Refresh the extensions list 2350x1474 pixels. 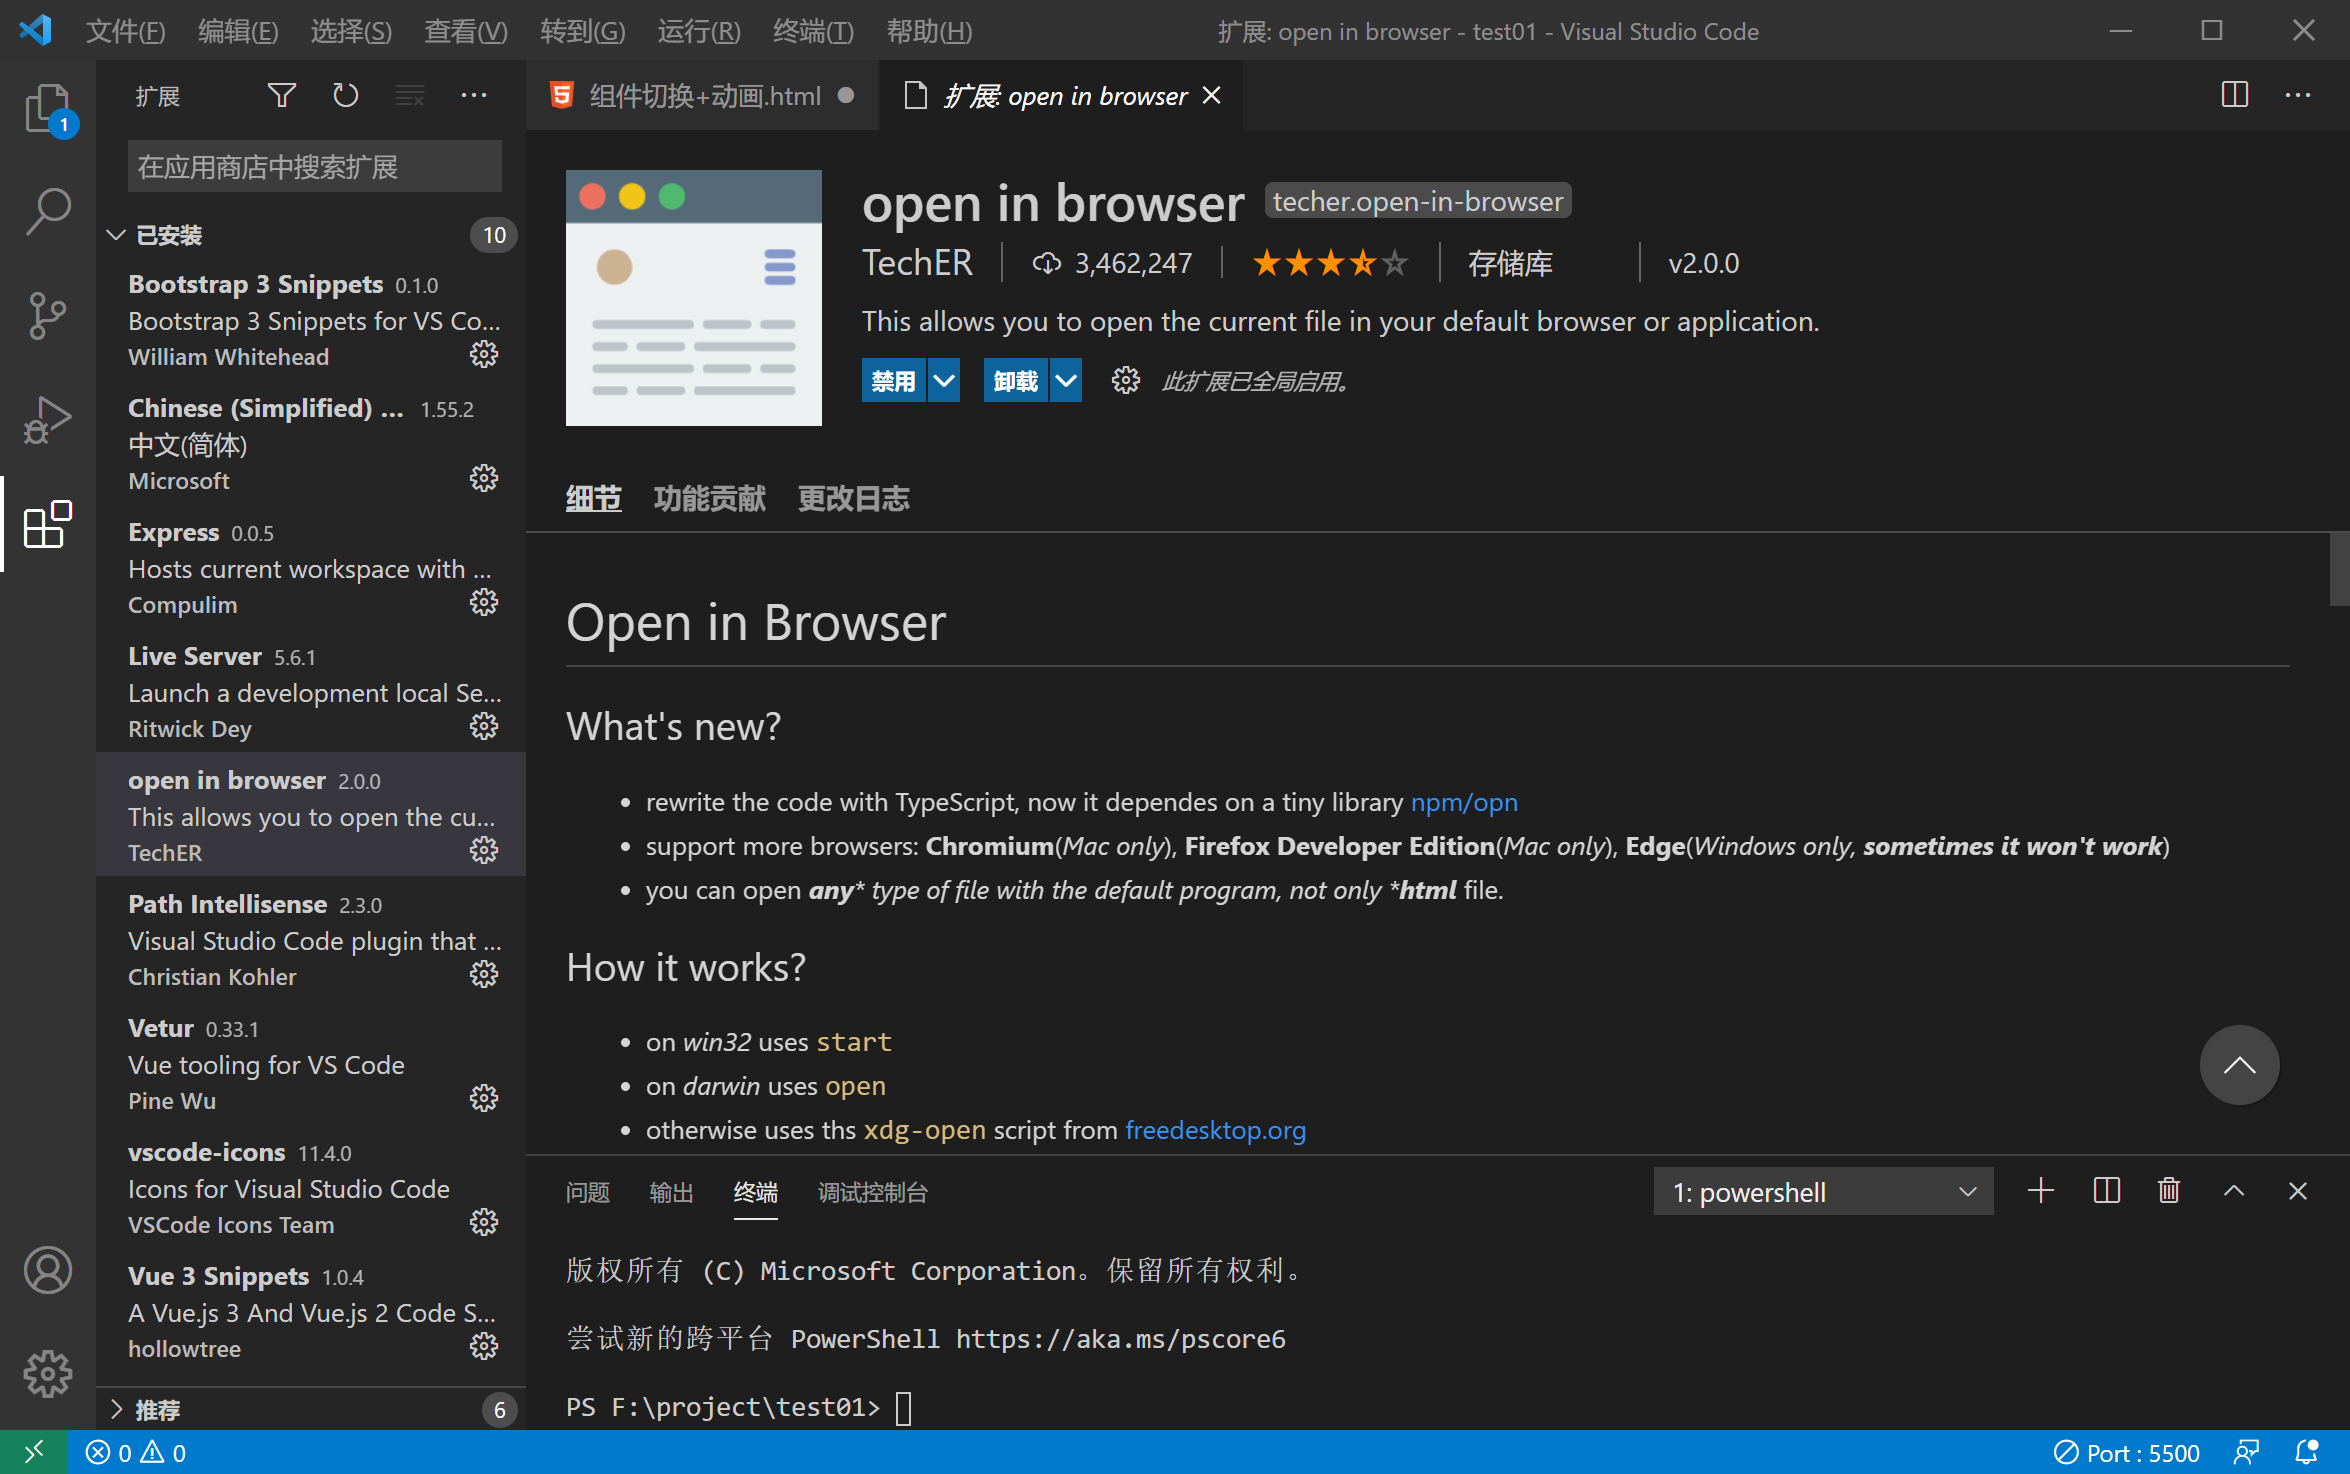(345, 95)
